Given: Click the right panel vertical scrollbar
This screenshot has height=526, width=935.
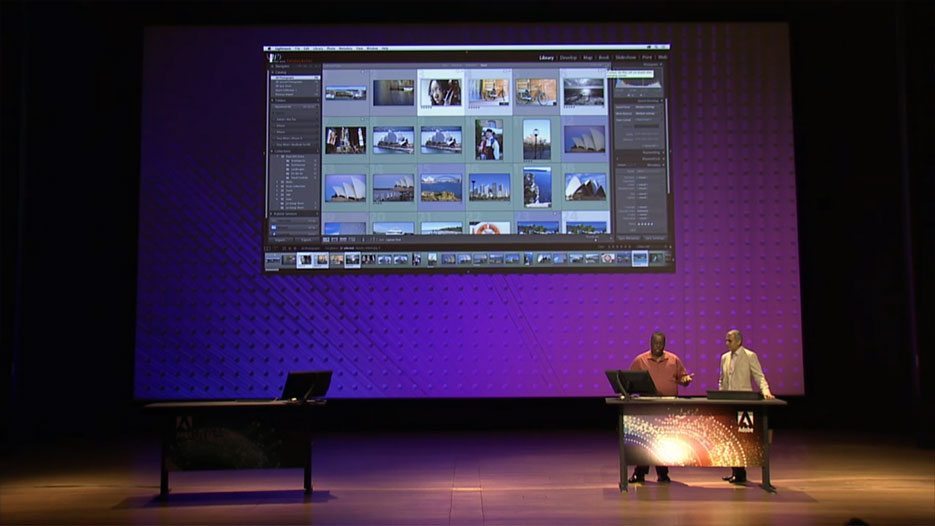Looking at the screenshot, I should tap(668, 146).
